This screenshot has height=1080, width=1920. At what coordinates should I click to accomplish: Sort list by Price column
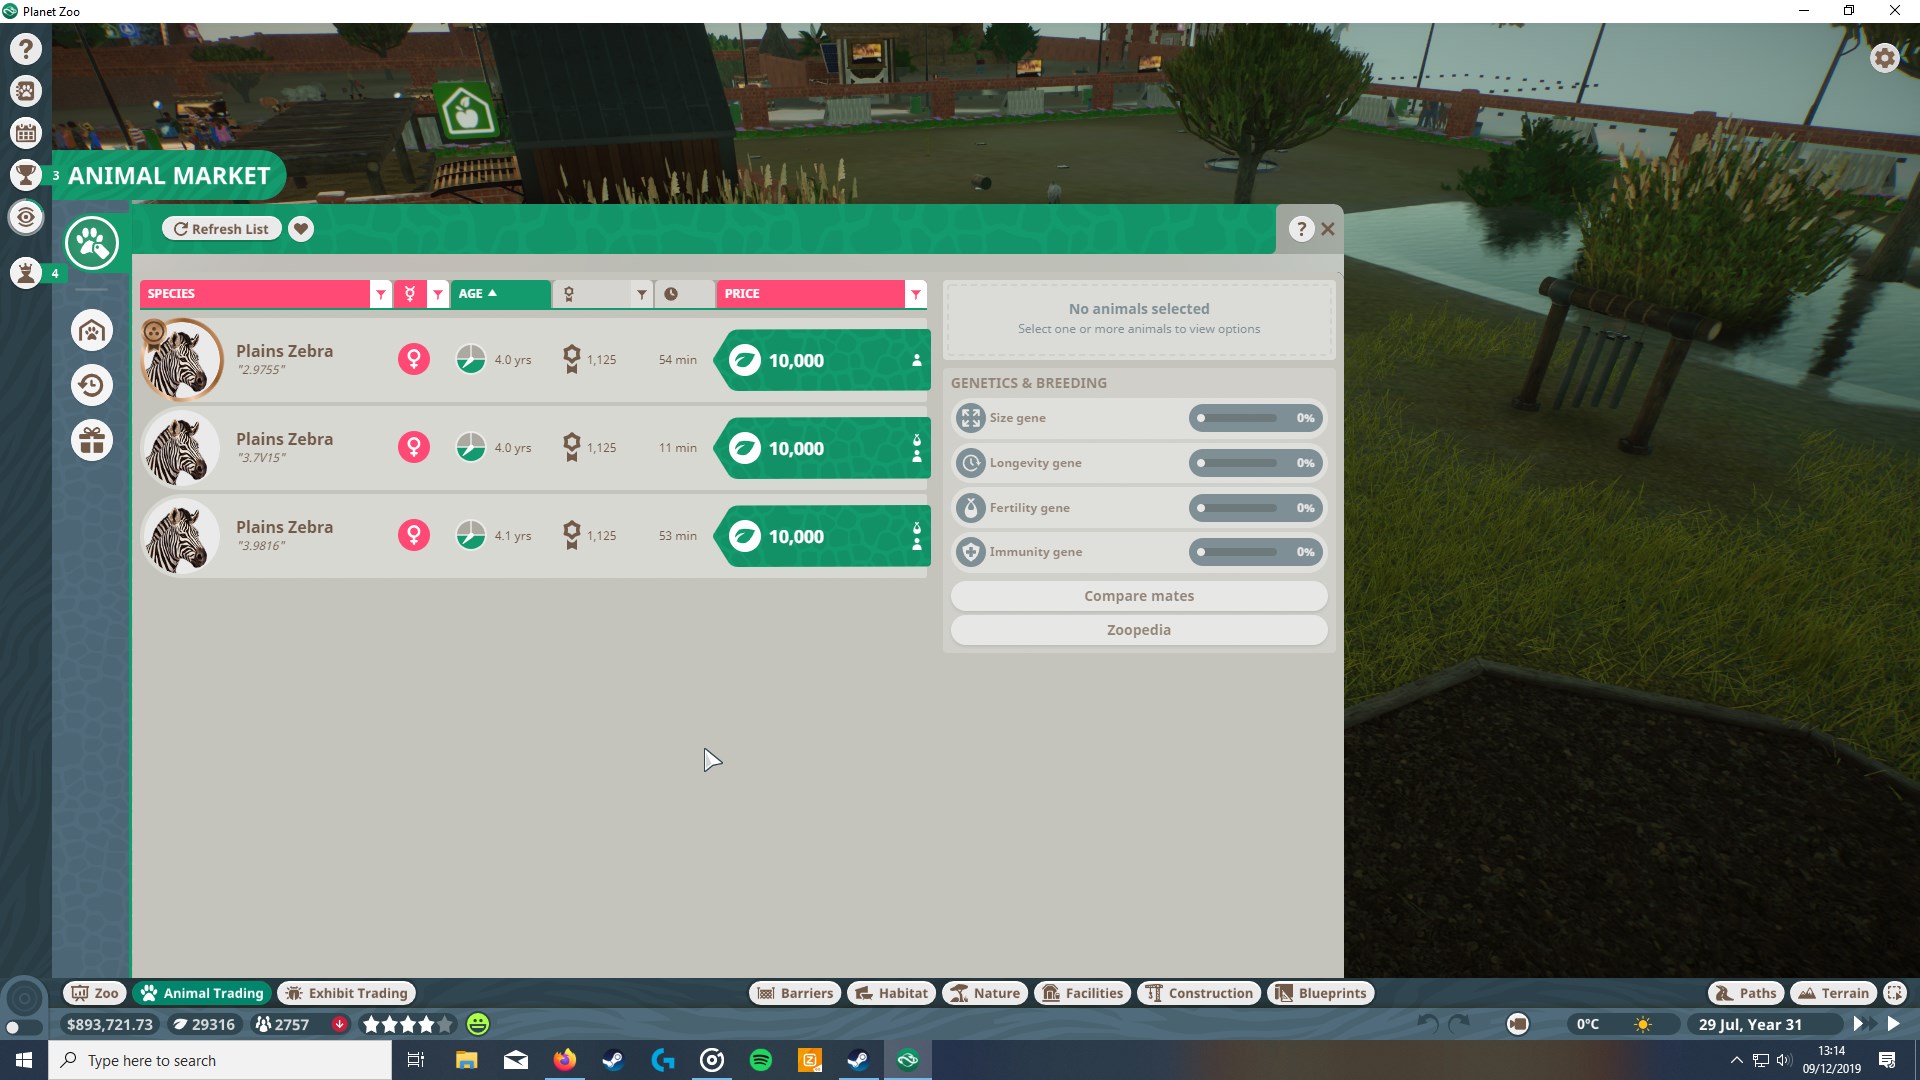pos(810,294)
